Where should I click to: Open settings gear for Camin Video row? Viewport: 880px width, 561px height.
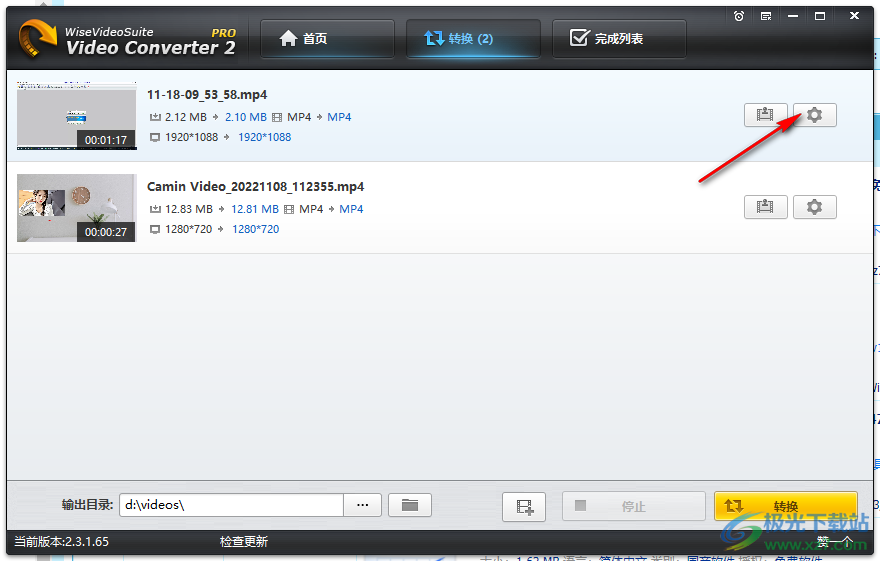tap(814, 207)
